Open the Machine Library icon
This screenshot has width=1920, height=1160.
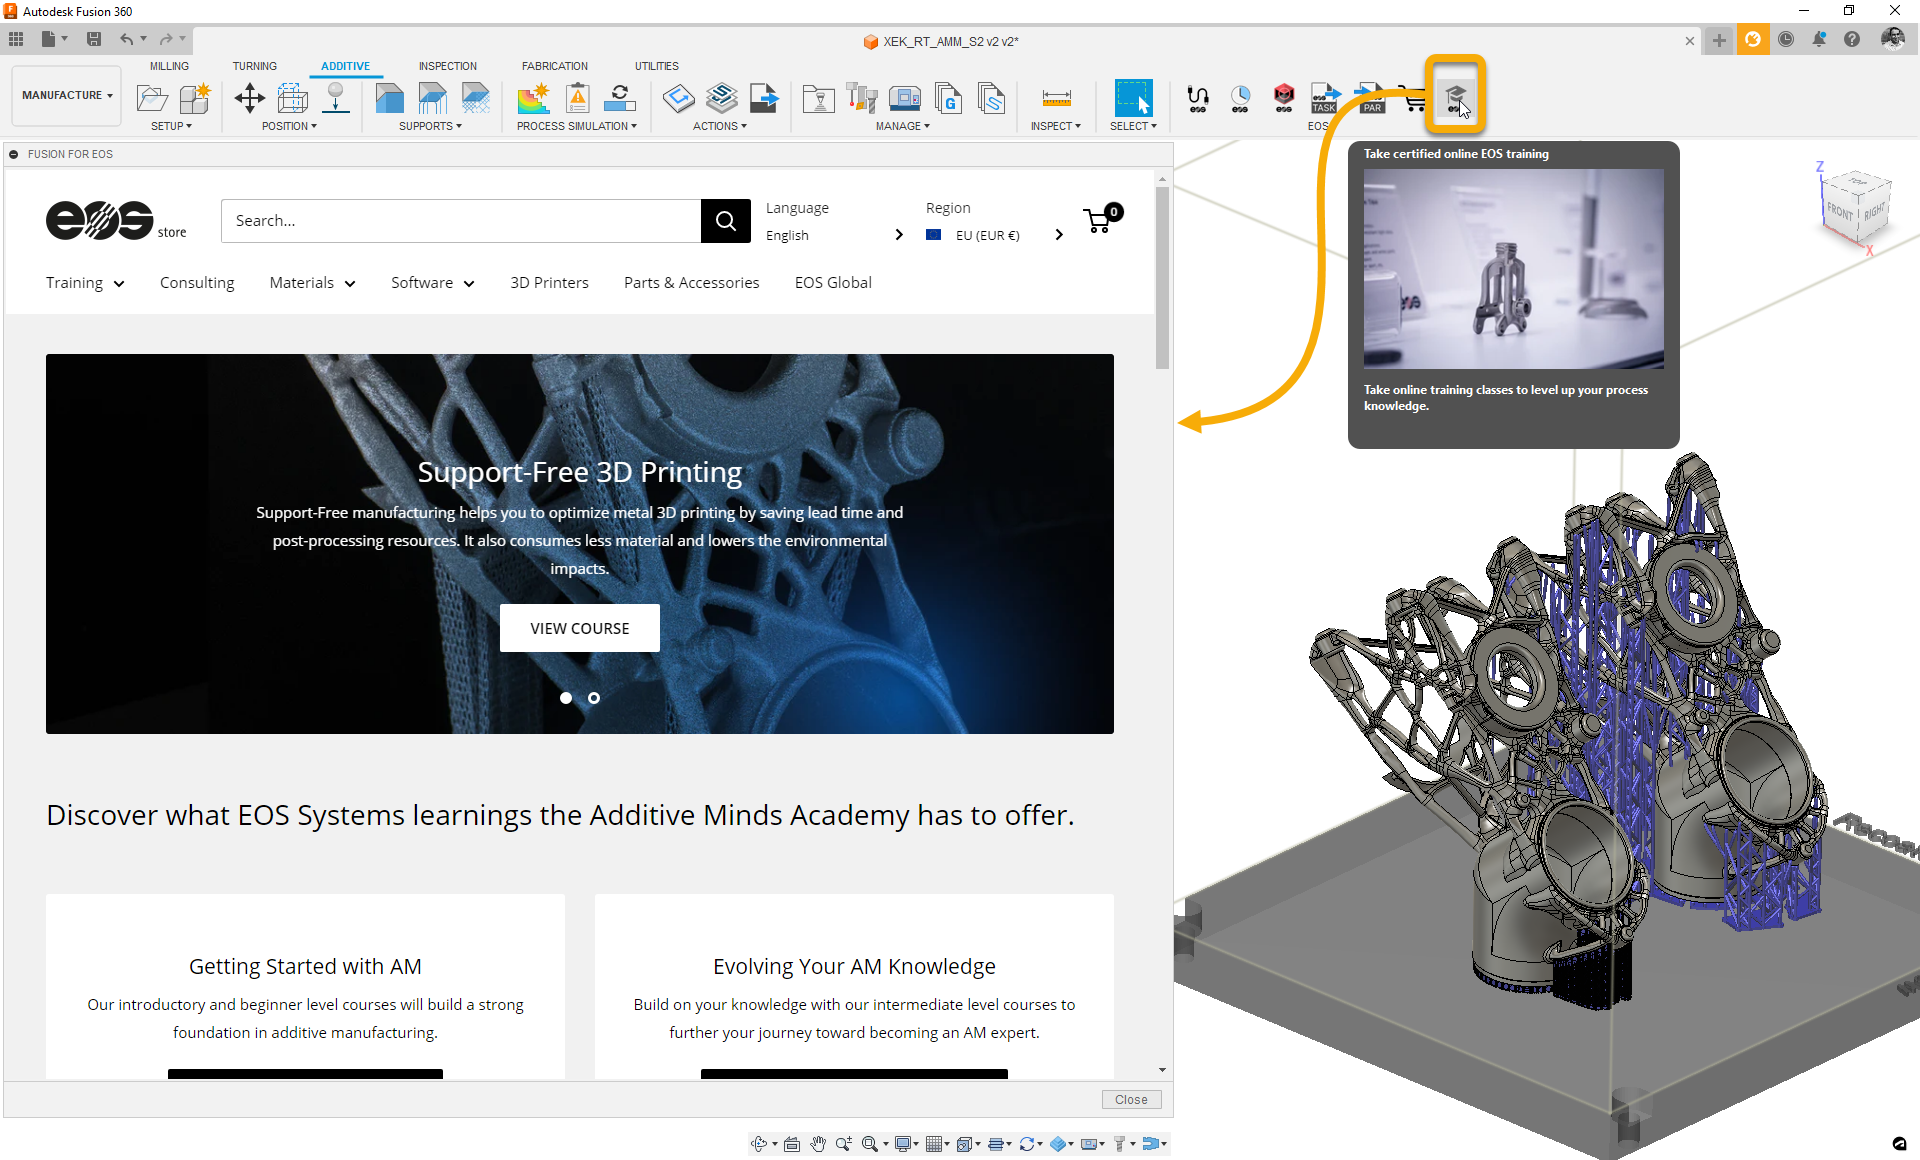(x=904, y=98)
